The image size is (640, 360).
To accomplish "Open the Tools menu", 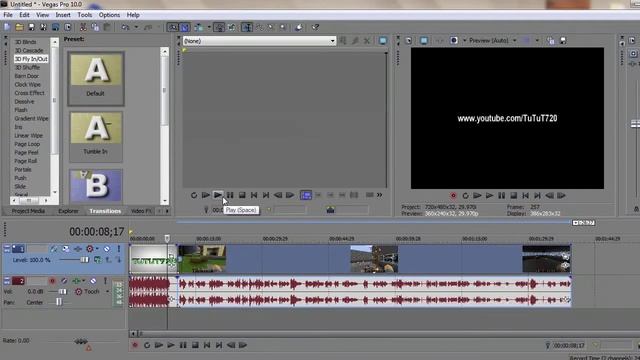I will click(x=84, y=15).
